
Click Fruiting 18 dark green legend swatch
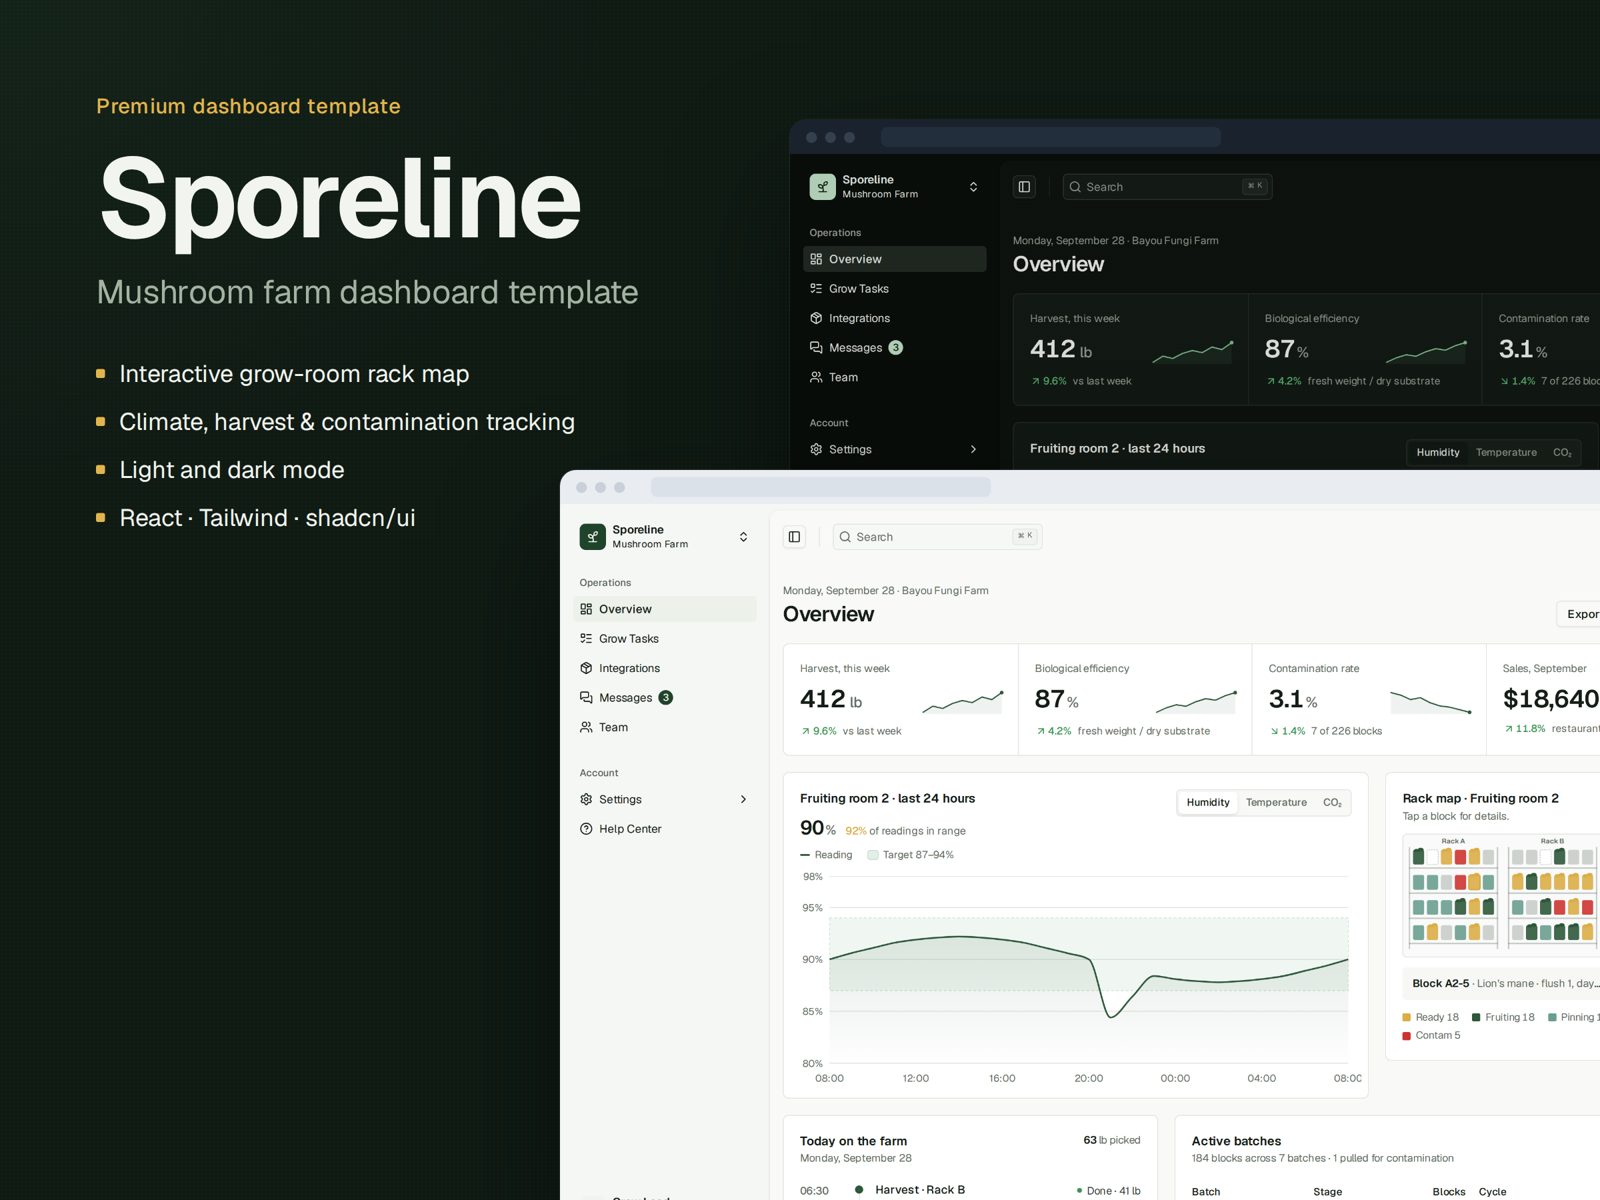1476,1017
